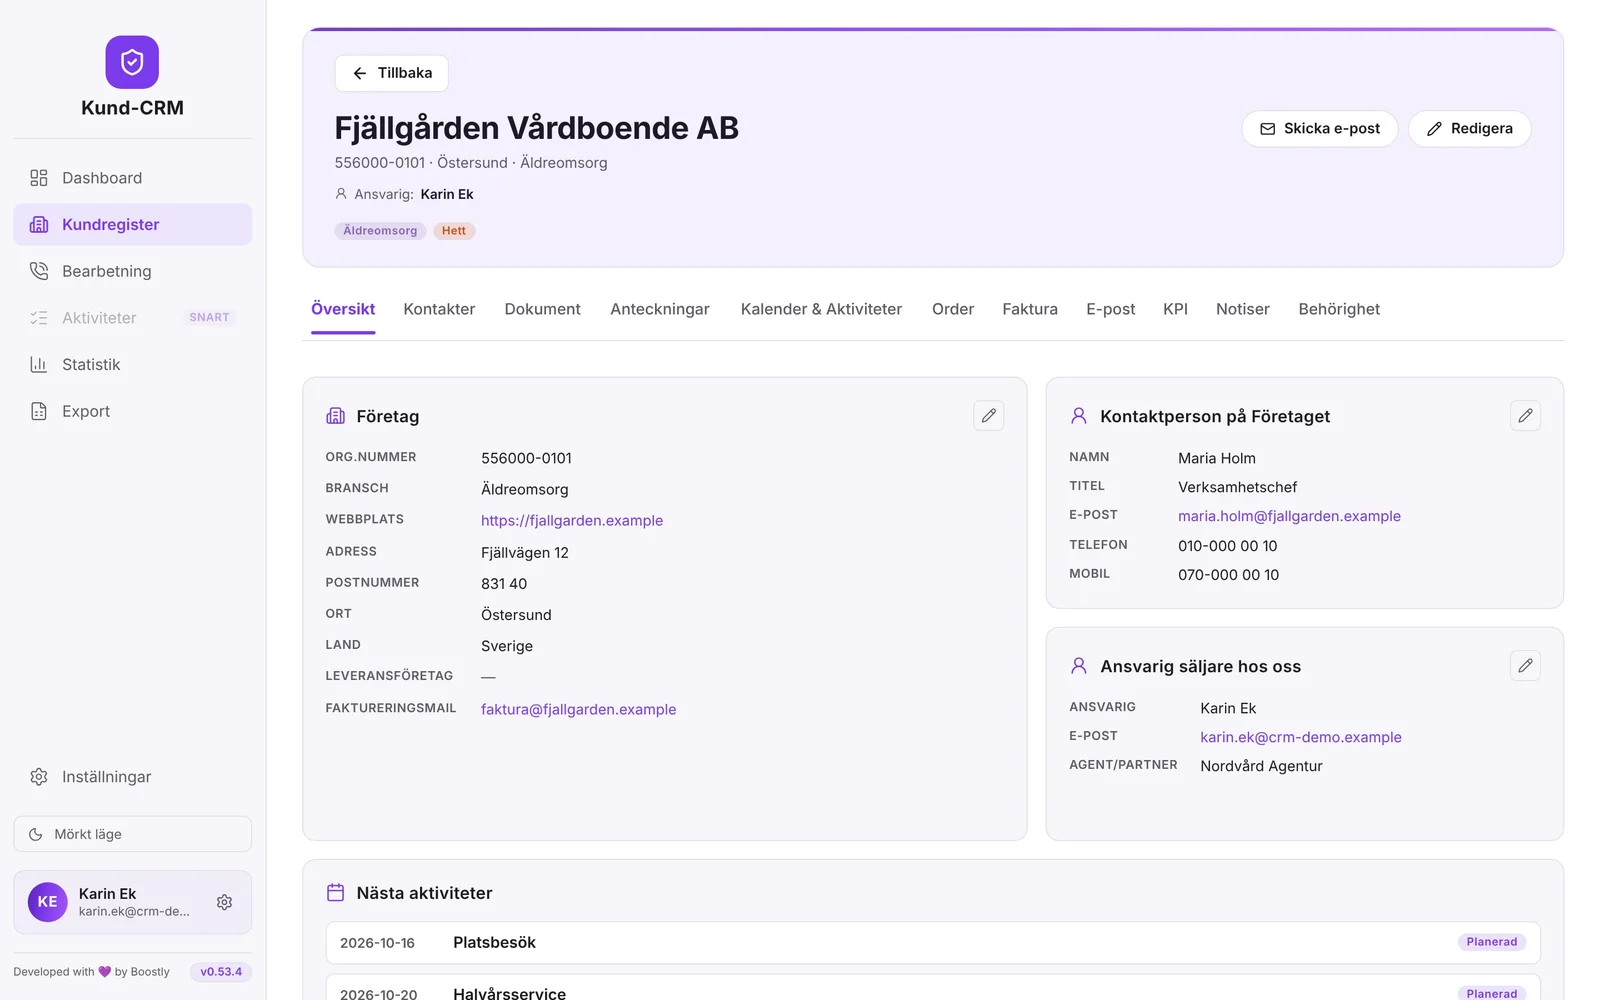The width and height of the screenshot is (1600, 1000).
Task: Open the Platsbesök activity row
Action: pos(933,942)
